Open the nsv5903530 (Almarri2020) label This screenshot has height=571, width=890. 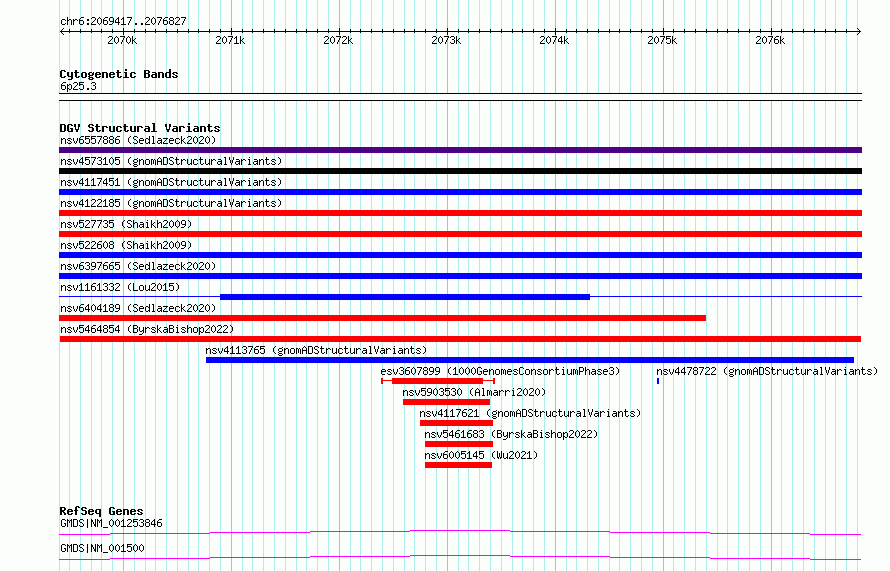[474, 392]
